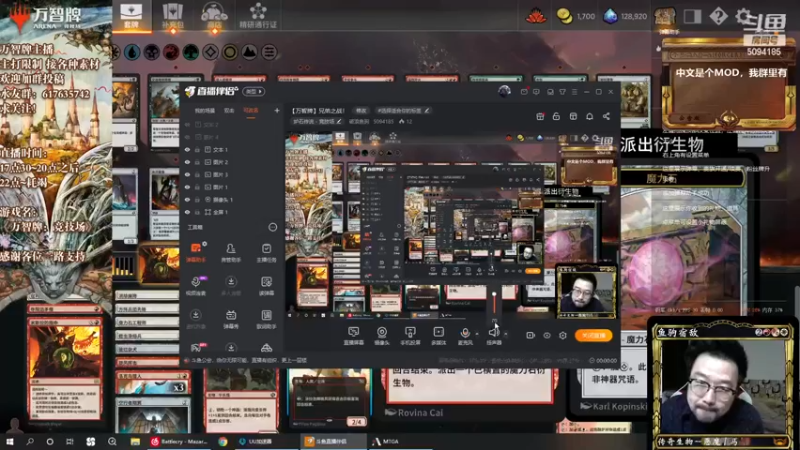This screenshot has width=800, height=450.
Task: Filter cards by green mana
Action: click(x=190, y=52)
